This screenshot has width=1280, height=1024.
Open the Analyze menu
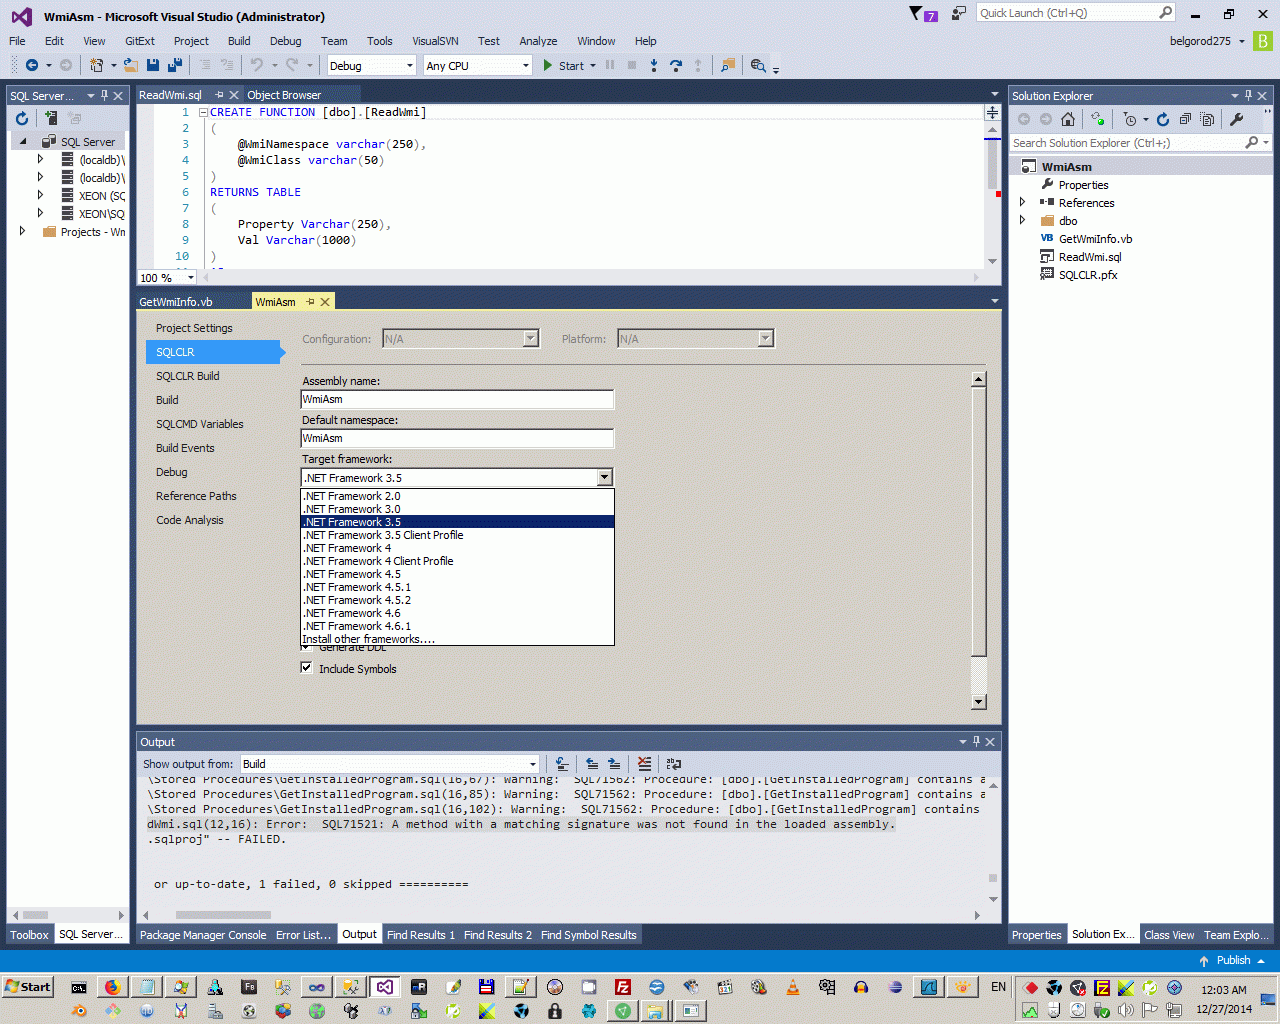(538, 41)
